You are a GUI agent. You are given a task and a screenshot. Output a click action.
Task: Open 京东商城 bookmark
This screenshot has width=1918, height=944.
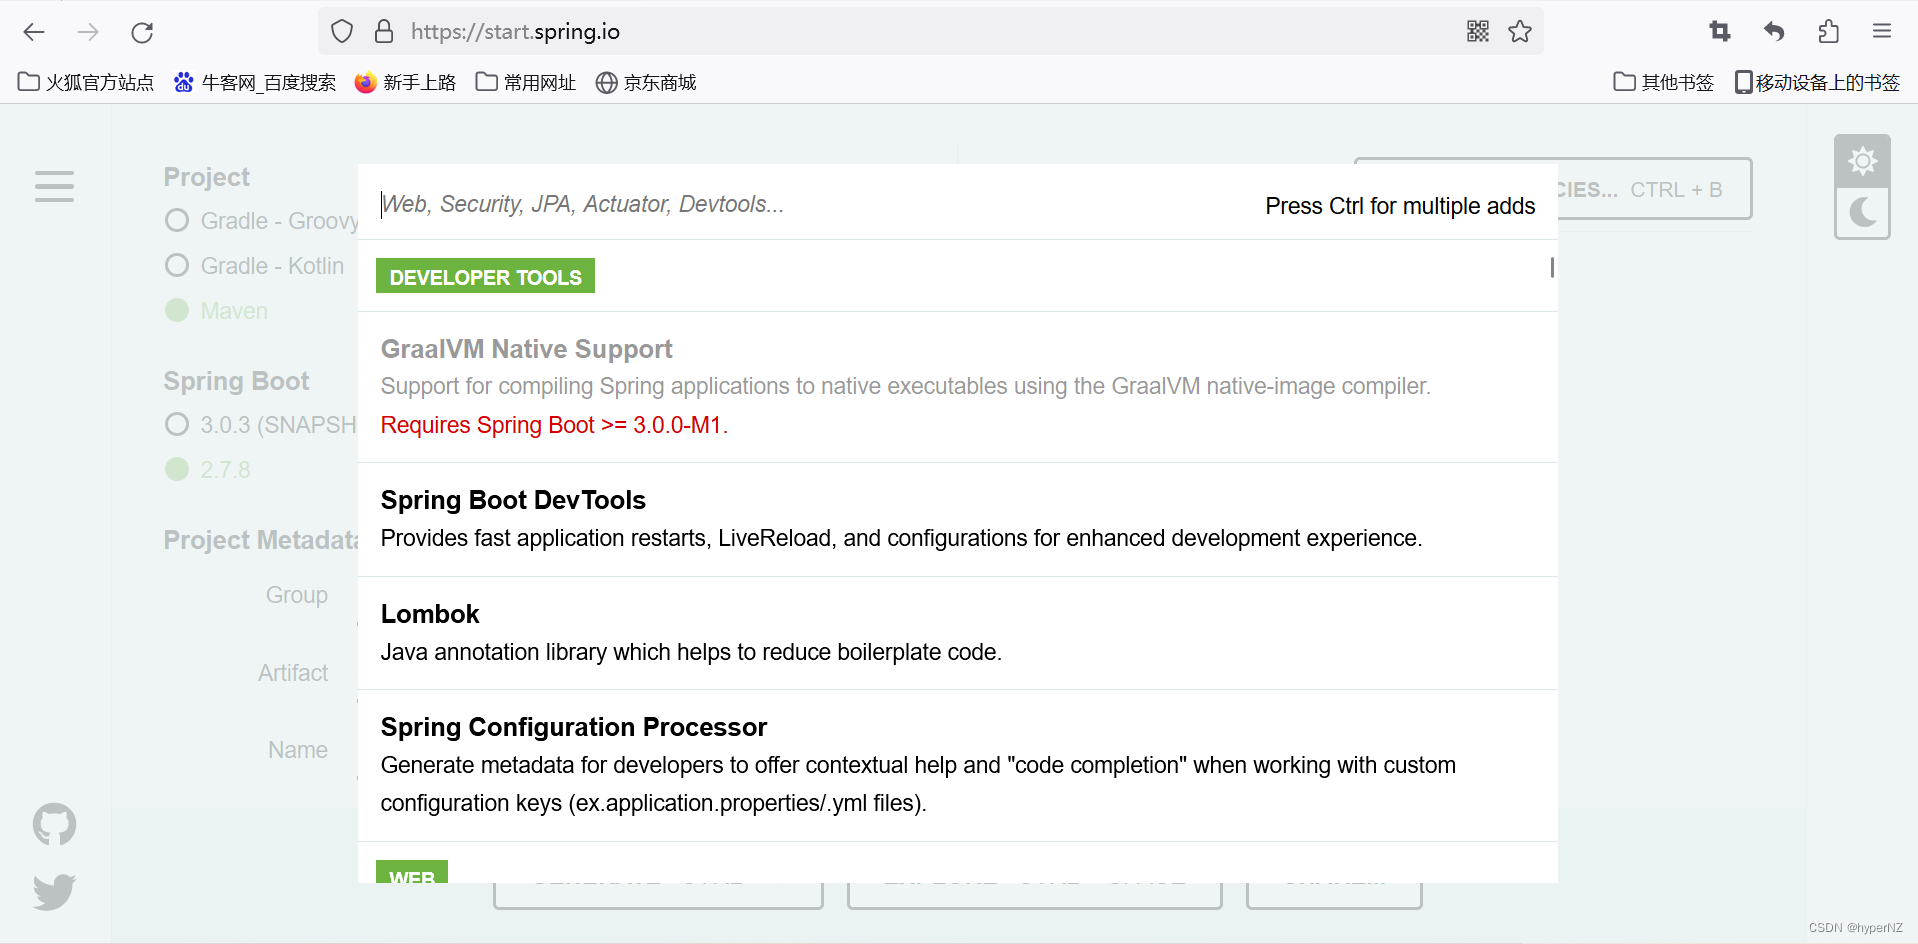[x=646, y=82]
